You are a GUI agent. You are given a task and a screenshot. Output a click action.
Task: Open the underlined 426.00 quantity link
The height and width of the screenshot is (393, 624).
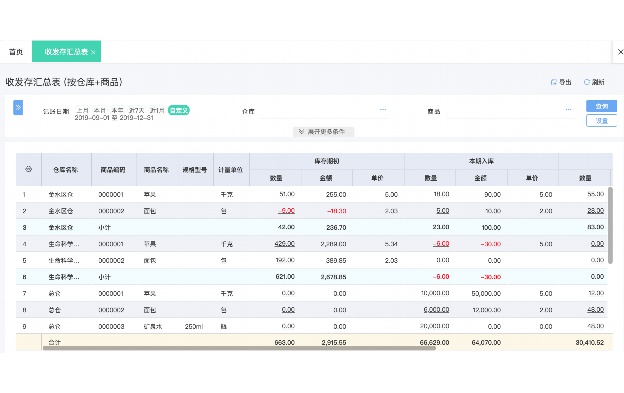pyautogui.click(x=285, y=244)
